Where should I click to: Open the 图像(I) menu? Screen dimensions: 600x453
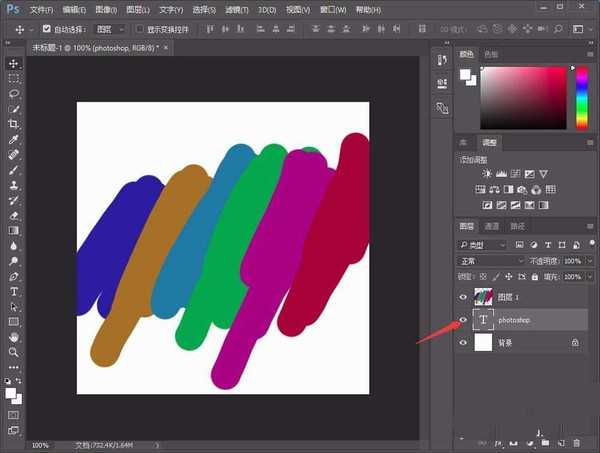pos(106,9)
